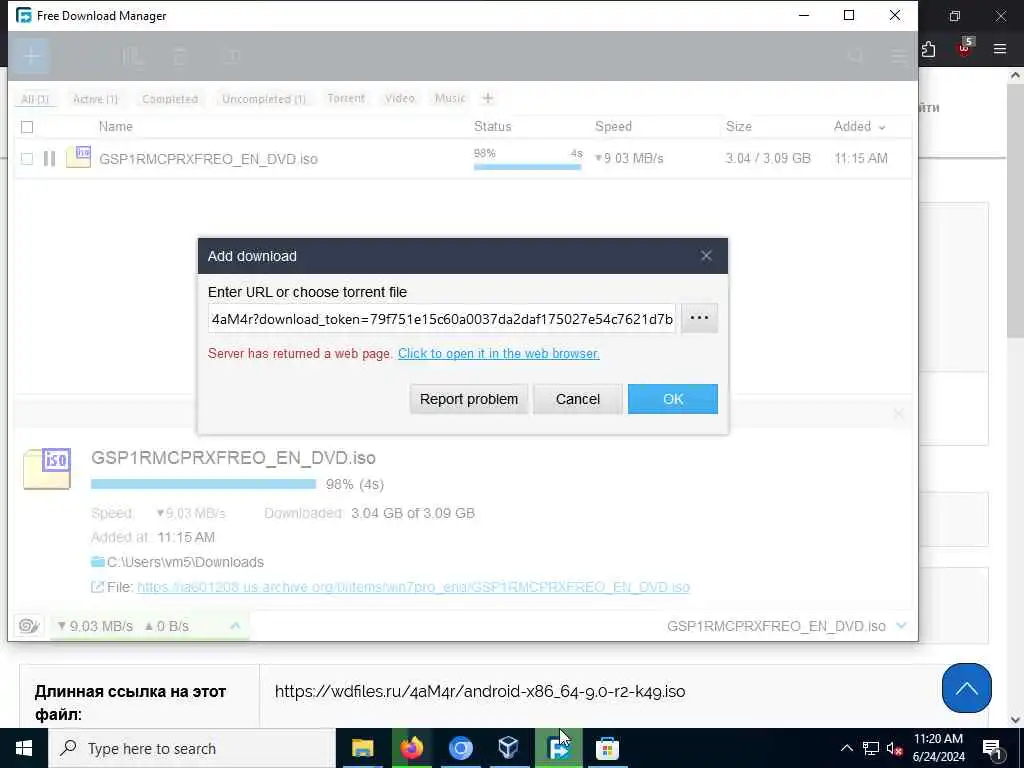
Task: Open File Explorer from taskbar
Action: tap(362, 748)
